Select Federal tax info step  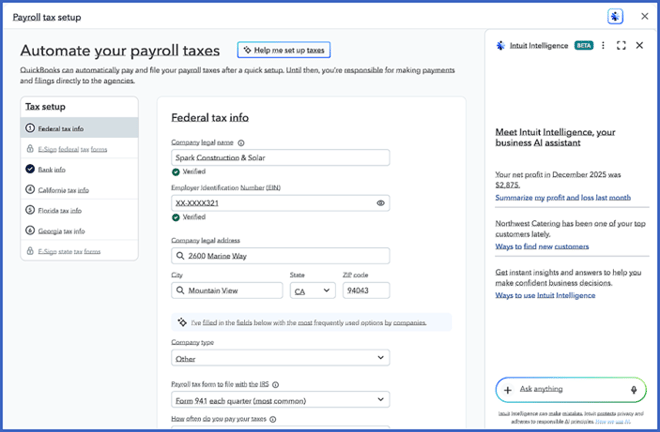click(x=80, y=128)
